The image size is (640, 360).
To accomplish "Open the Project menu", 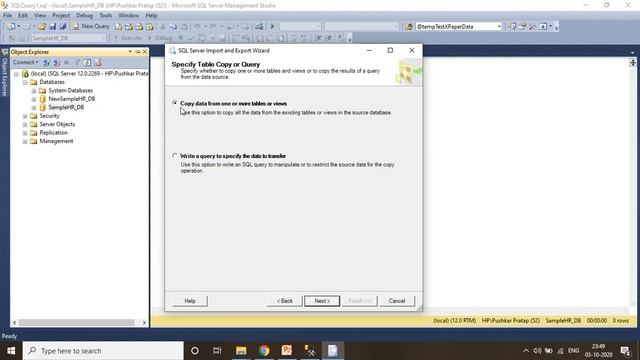I will click(61, 15).
